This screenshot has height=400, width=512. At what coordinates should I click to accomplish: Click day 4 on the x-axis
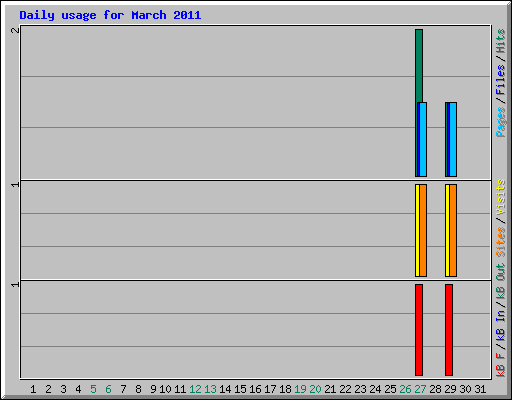coord(78,389)
